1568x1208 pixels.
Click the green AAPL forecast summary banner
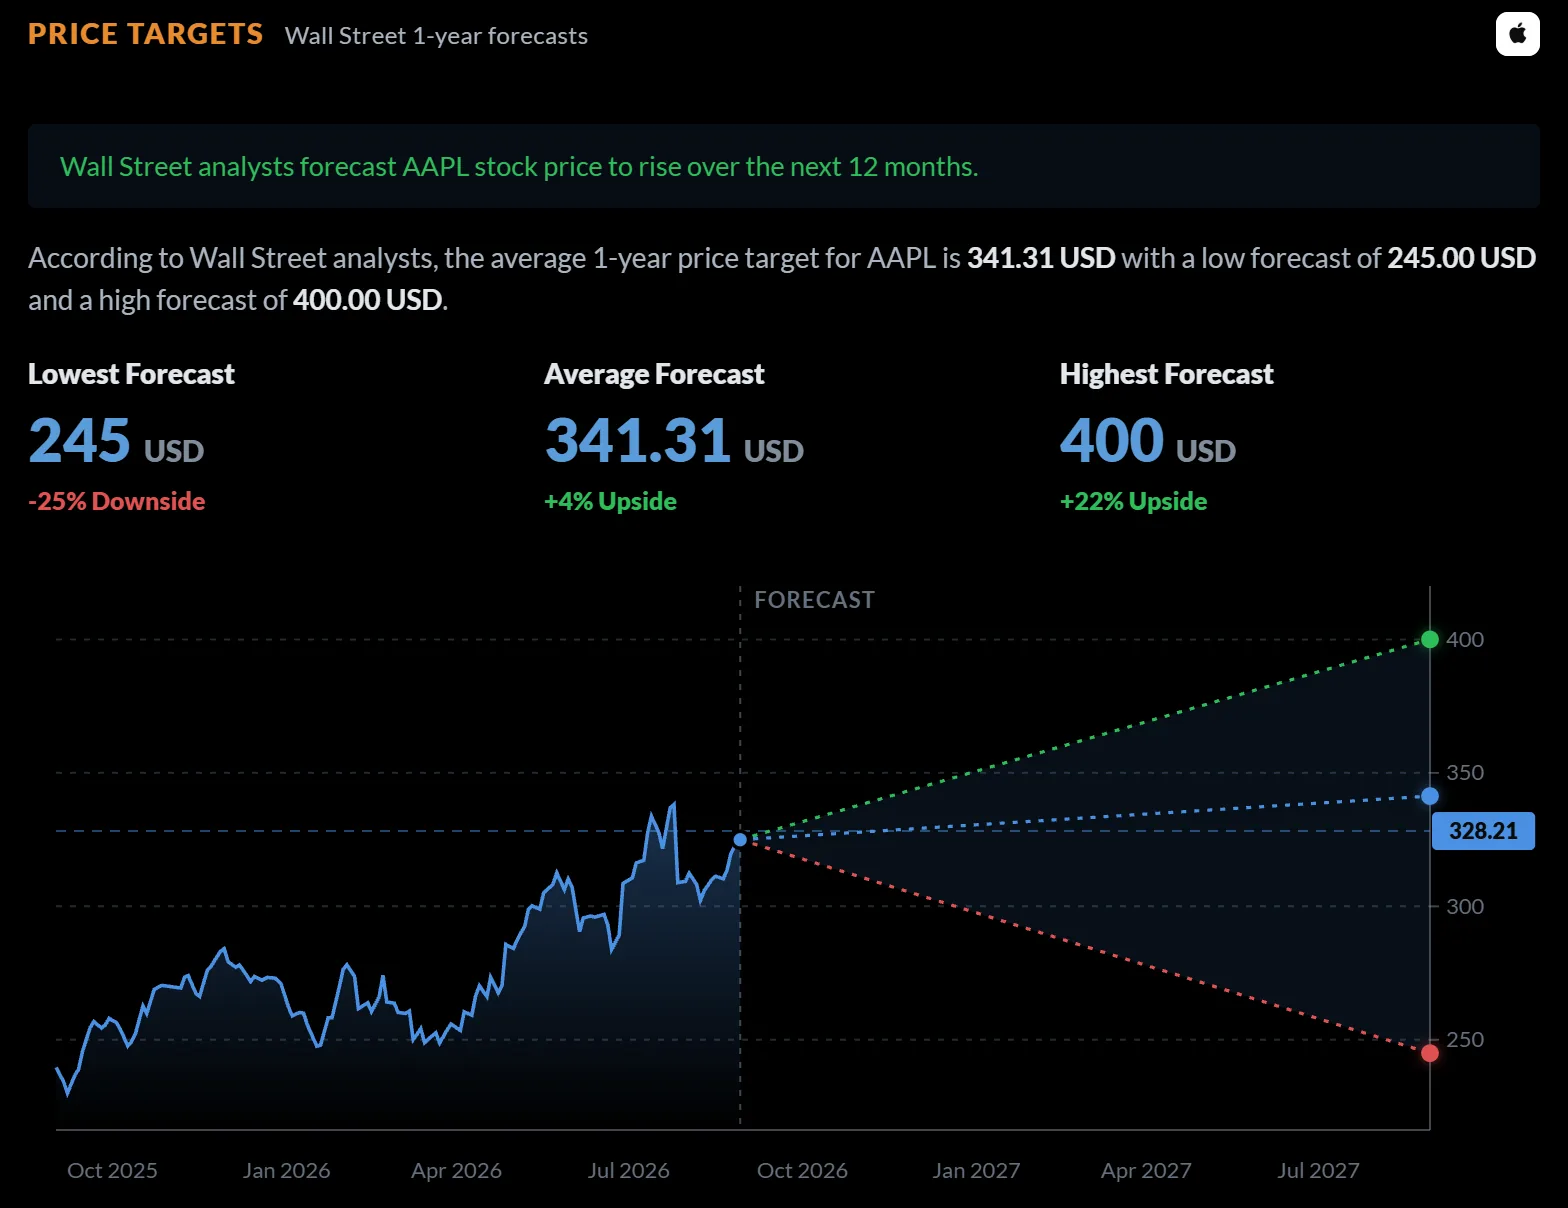[783, 166]
